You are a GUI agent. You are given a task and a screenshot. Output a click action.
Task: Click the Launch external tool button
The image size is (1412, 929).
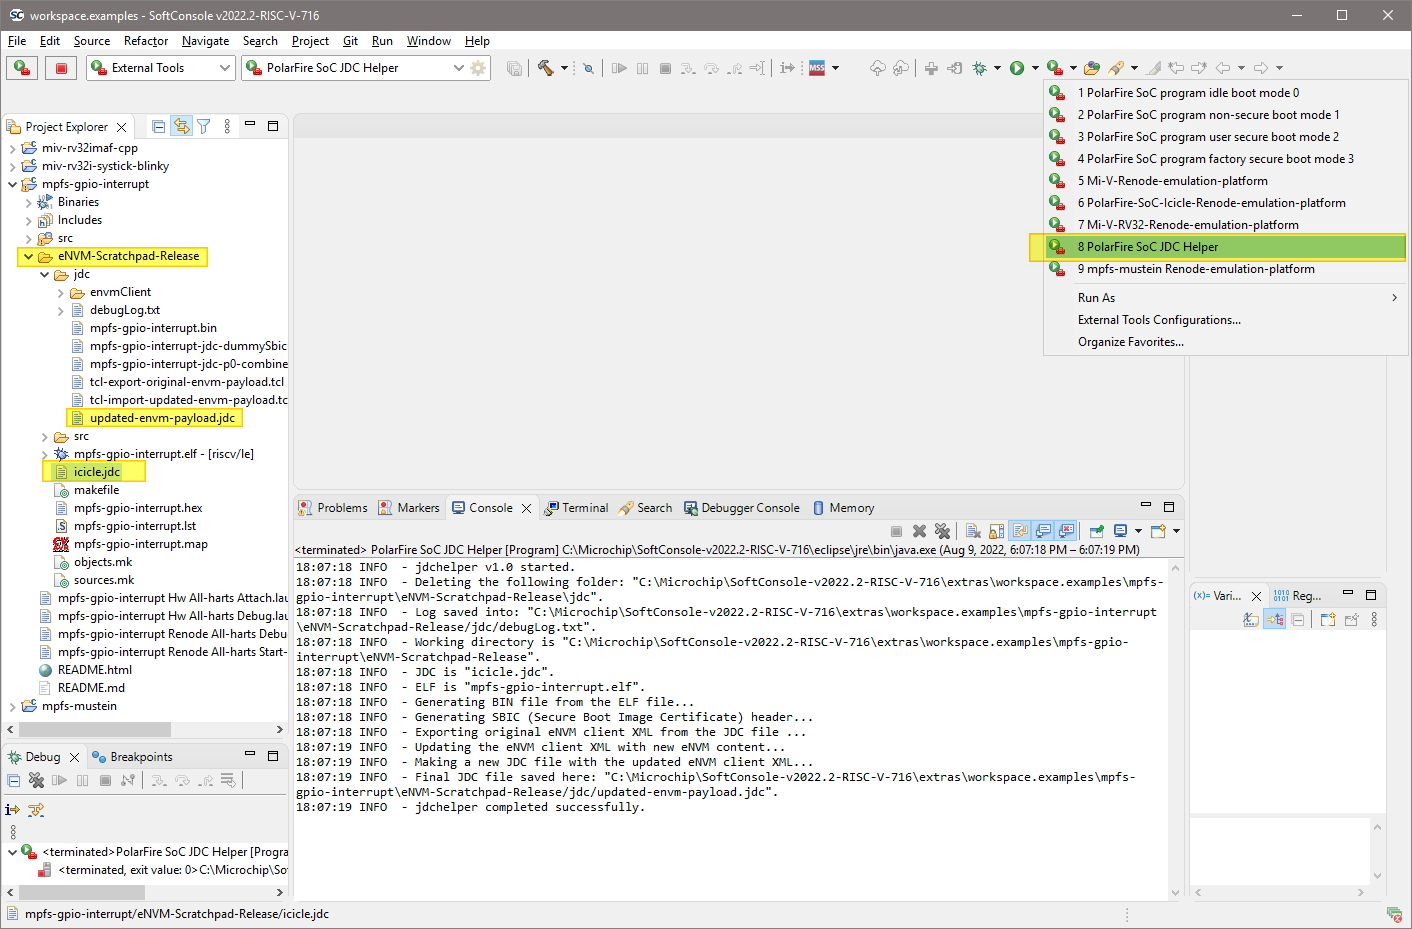pyautogui.click(x=22, y=68)
